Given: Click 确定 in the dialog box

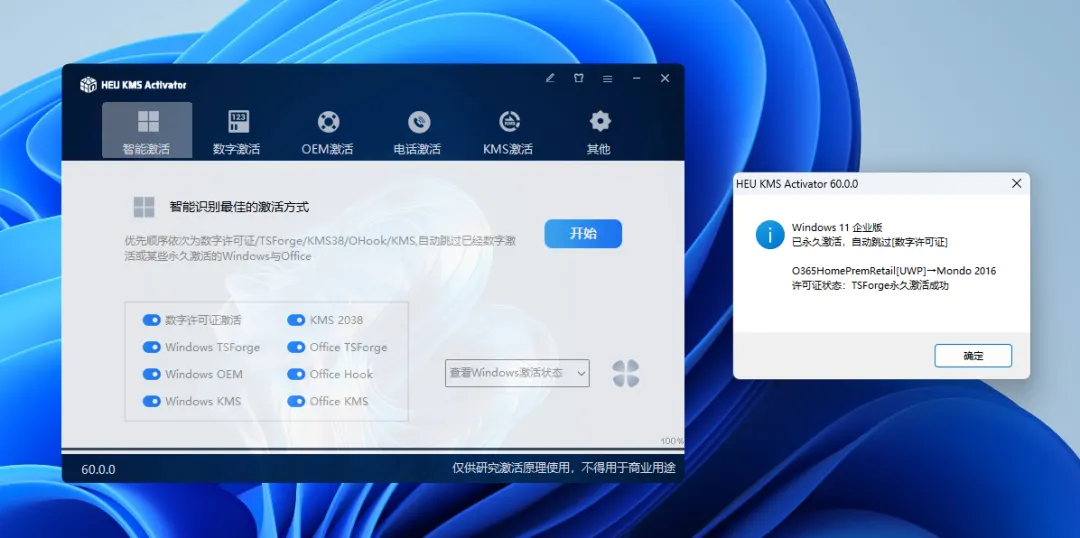Looking at the screenshot, I should (x=972, y=356).
